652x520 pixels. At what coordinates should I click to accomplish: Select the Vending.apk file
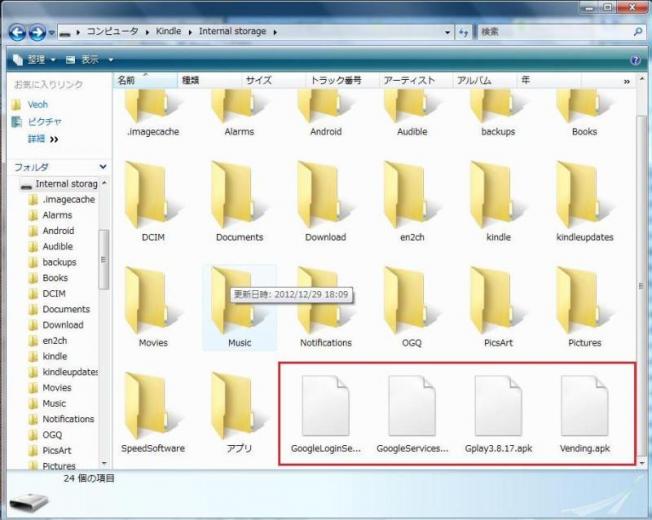click(x=584, y=414)
